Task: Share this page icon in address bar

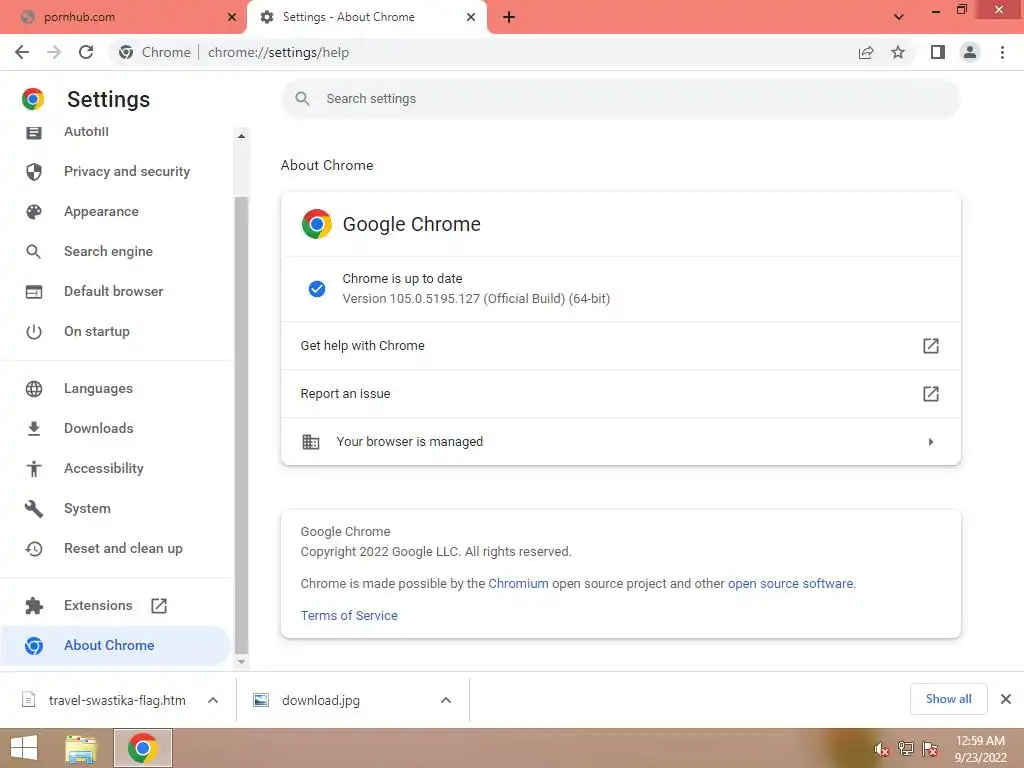Action: (x=866, y=52)
